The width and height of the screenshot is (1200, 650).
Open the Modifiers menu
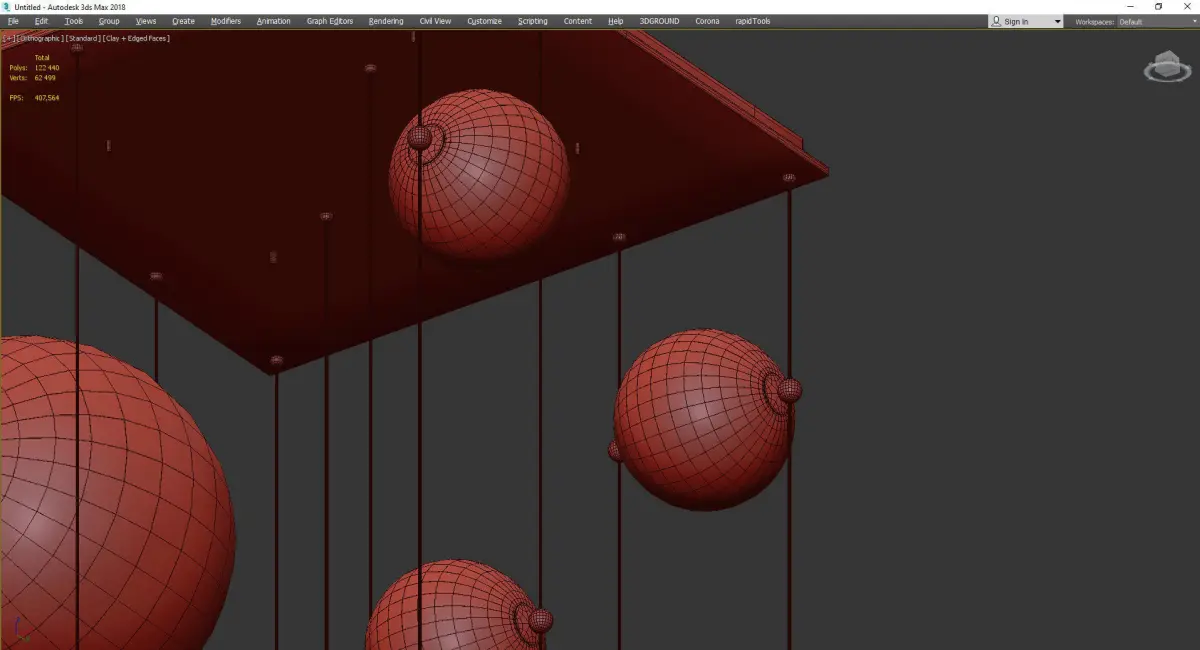pyautogui.click(x=226, y=21)
